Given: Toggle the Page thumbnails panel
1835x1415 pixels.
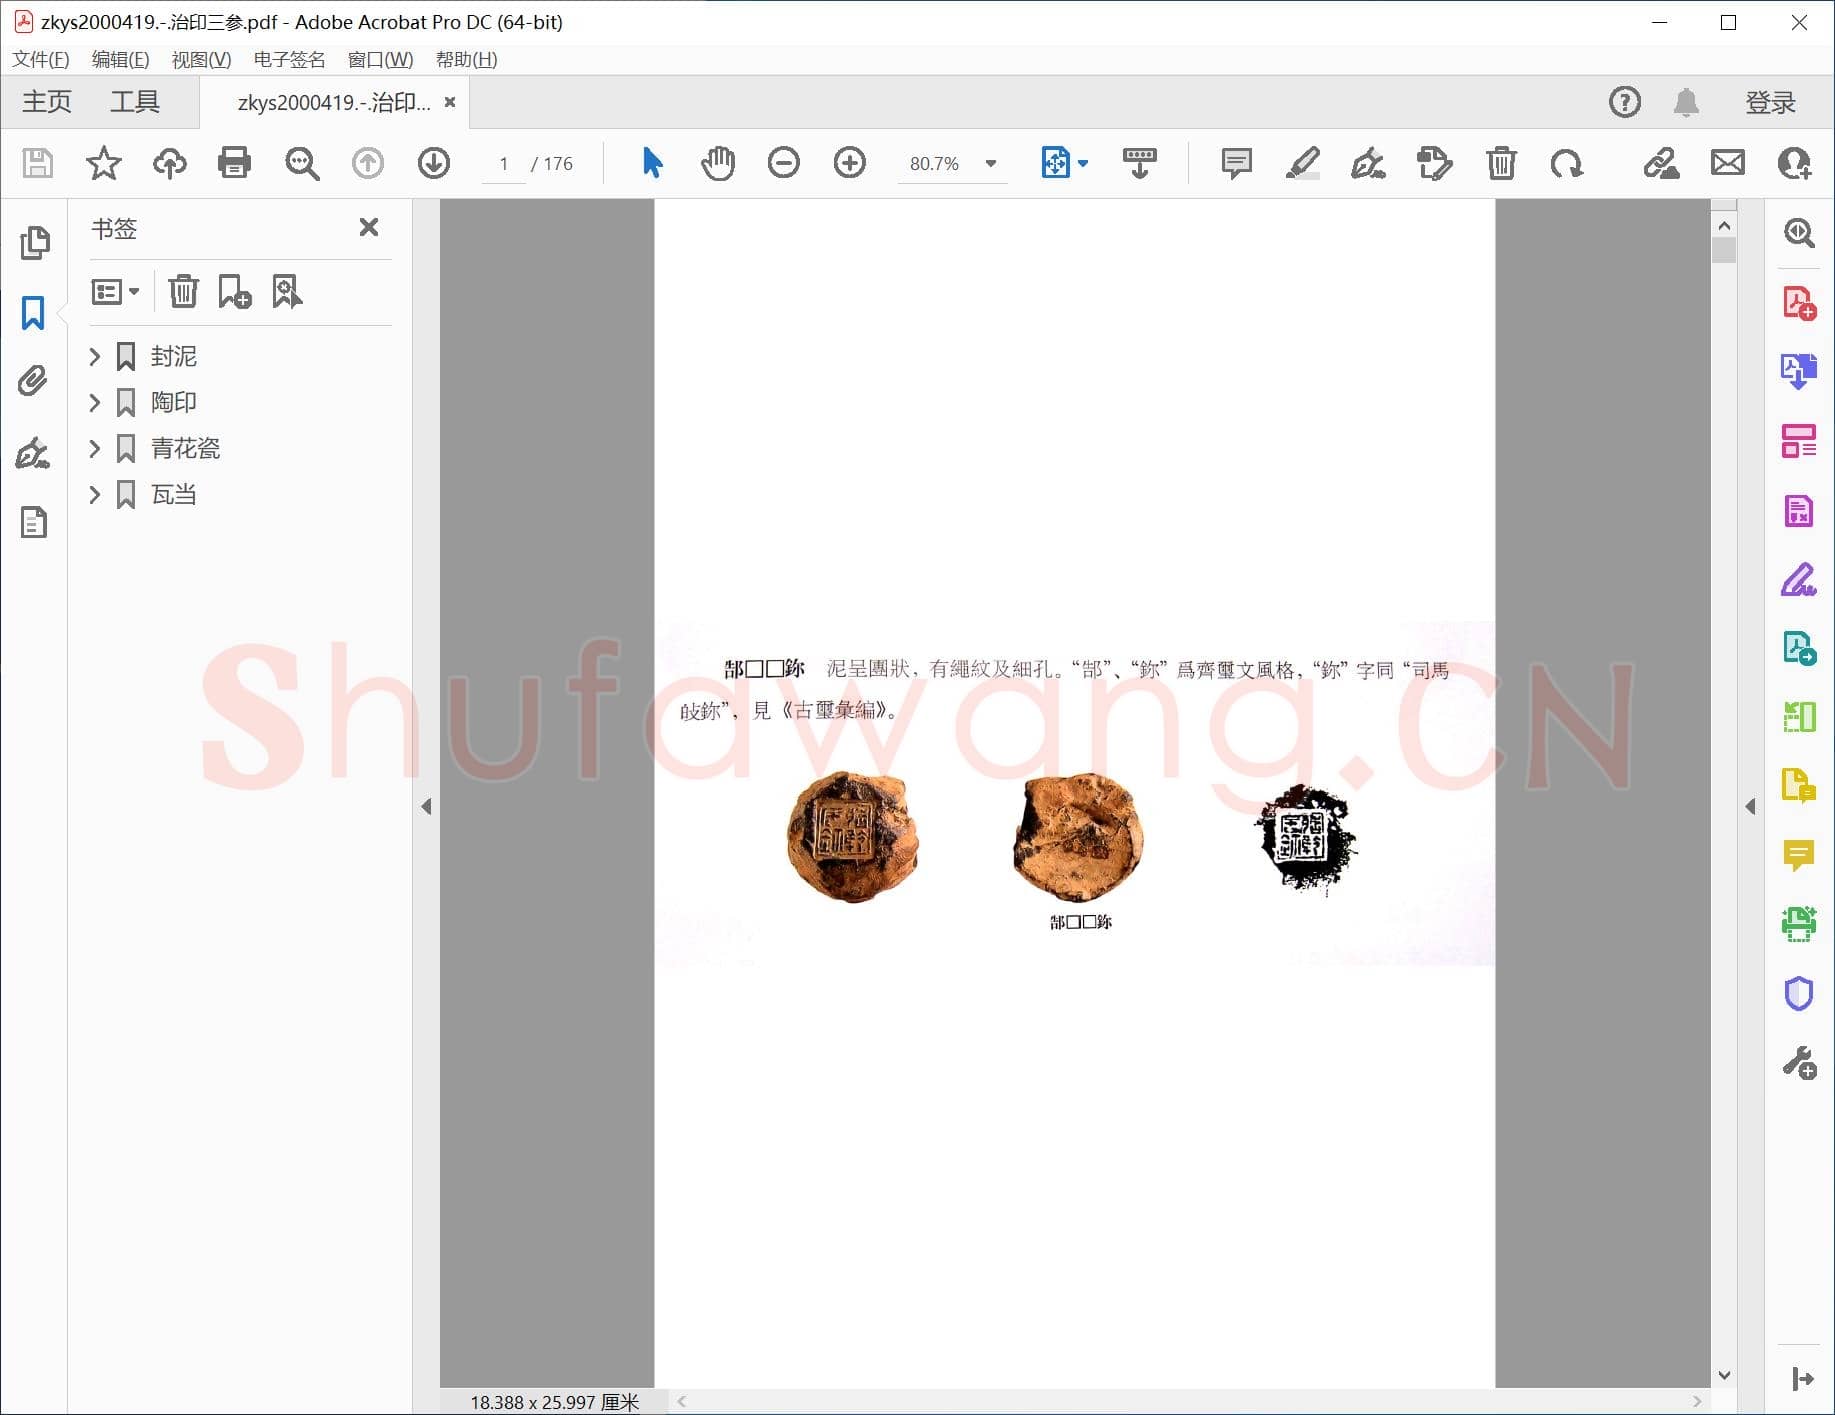Looking at the screenshot, I should (x=33, y=243).
